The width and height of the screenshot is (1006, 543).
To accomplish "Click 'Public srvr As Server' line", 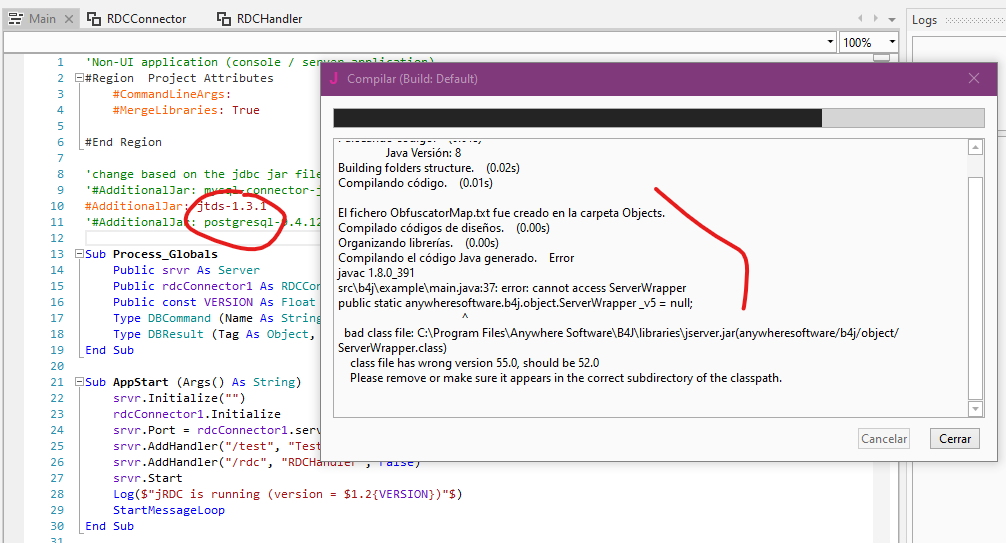I will (186, 270).
